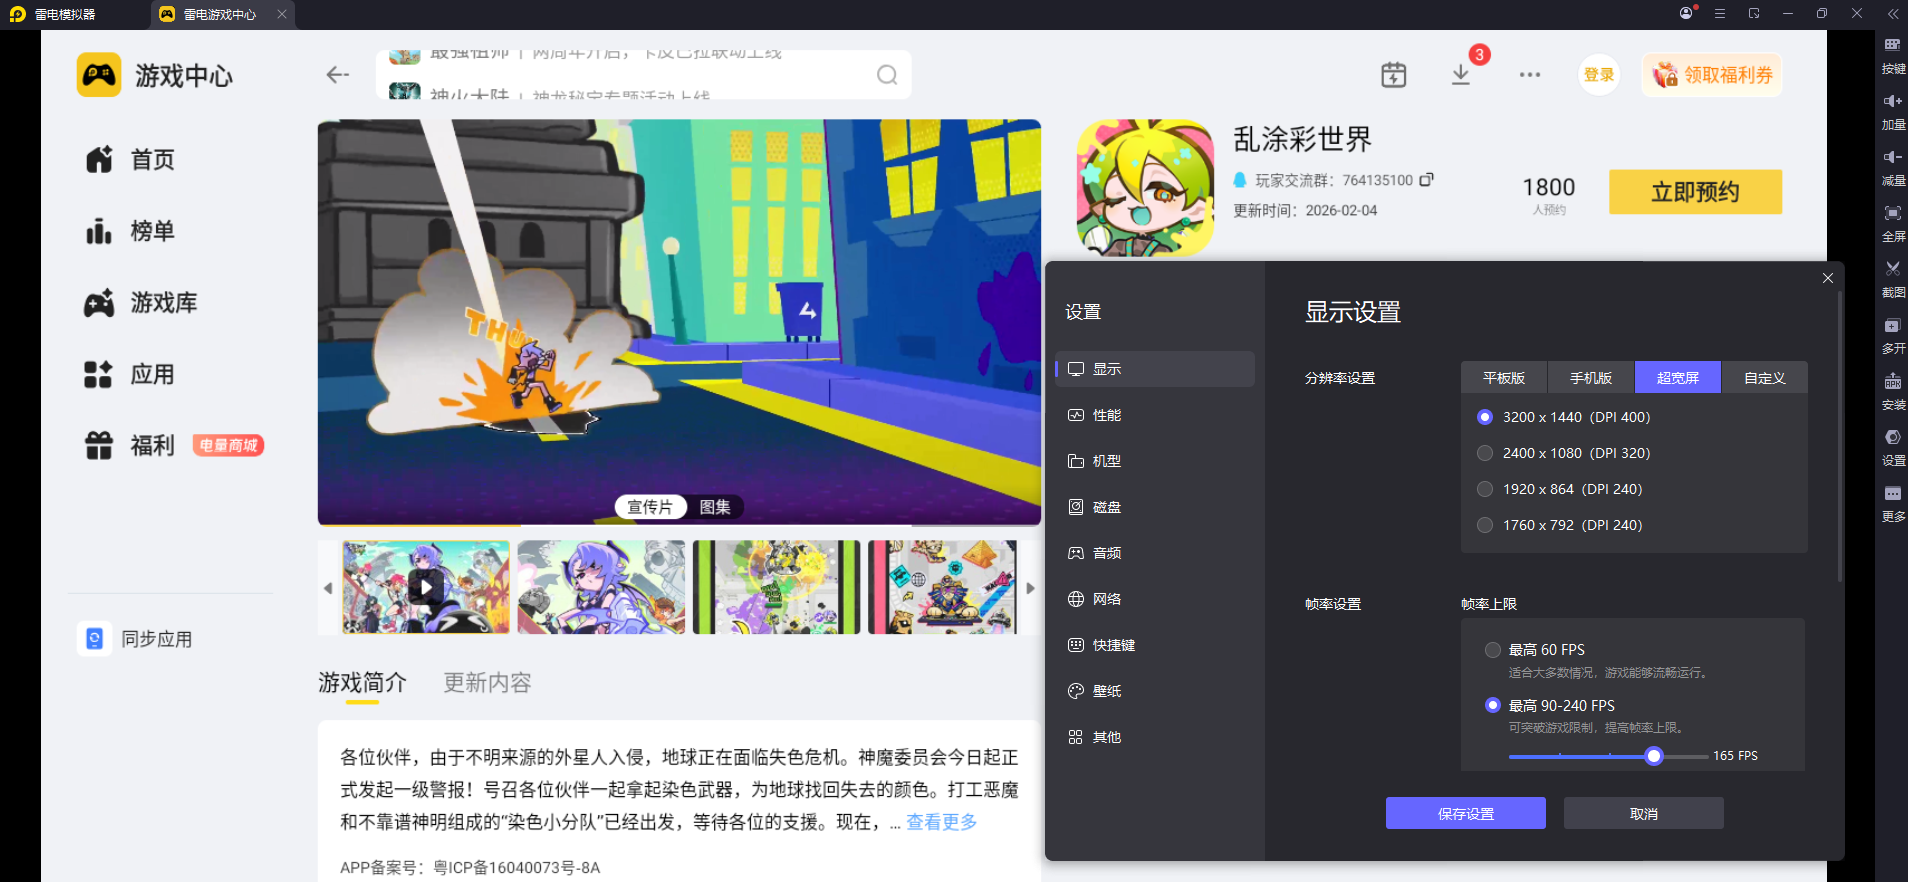Image resolution: width=1908 pixels, height=882 pixels.
Task: Click 立即预约 to pre-register the game
Action: coord(1696,192)
